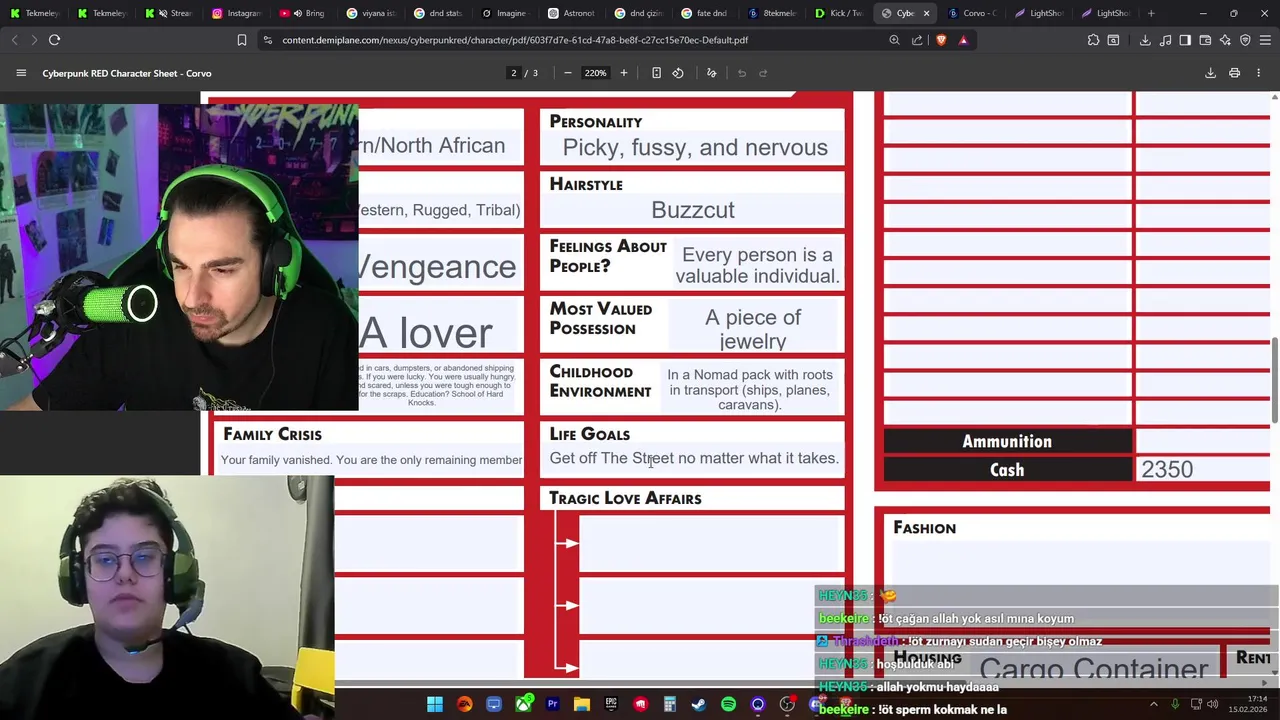Click the Cash value 2350

pyautogui.click(x=1167, y=469)
